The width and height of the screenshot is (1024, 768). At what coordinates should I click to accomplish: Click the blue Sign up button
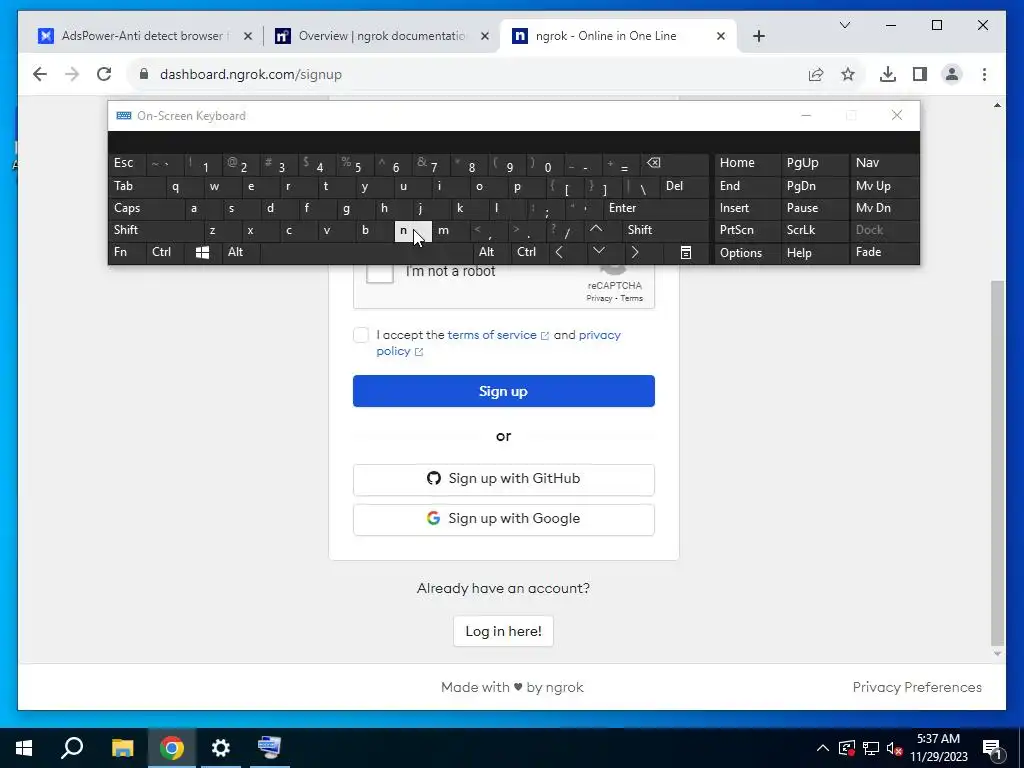[x=504, y=391]
